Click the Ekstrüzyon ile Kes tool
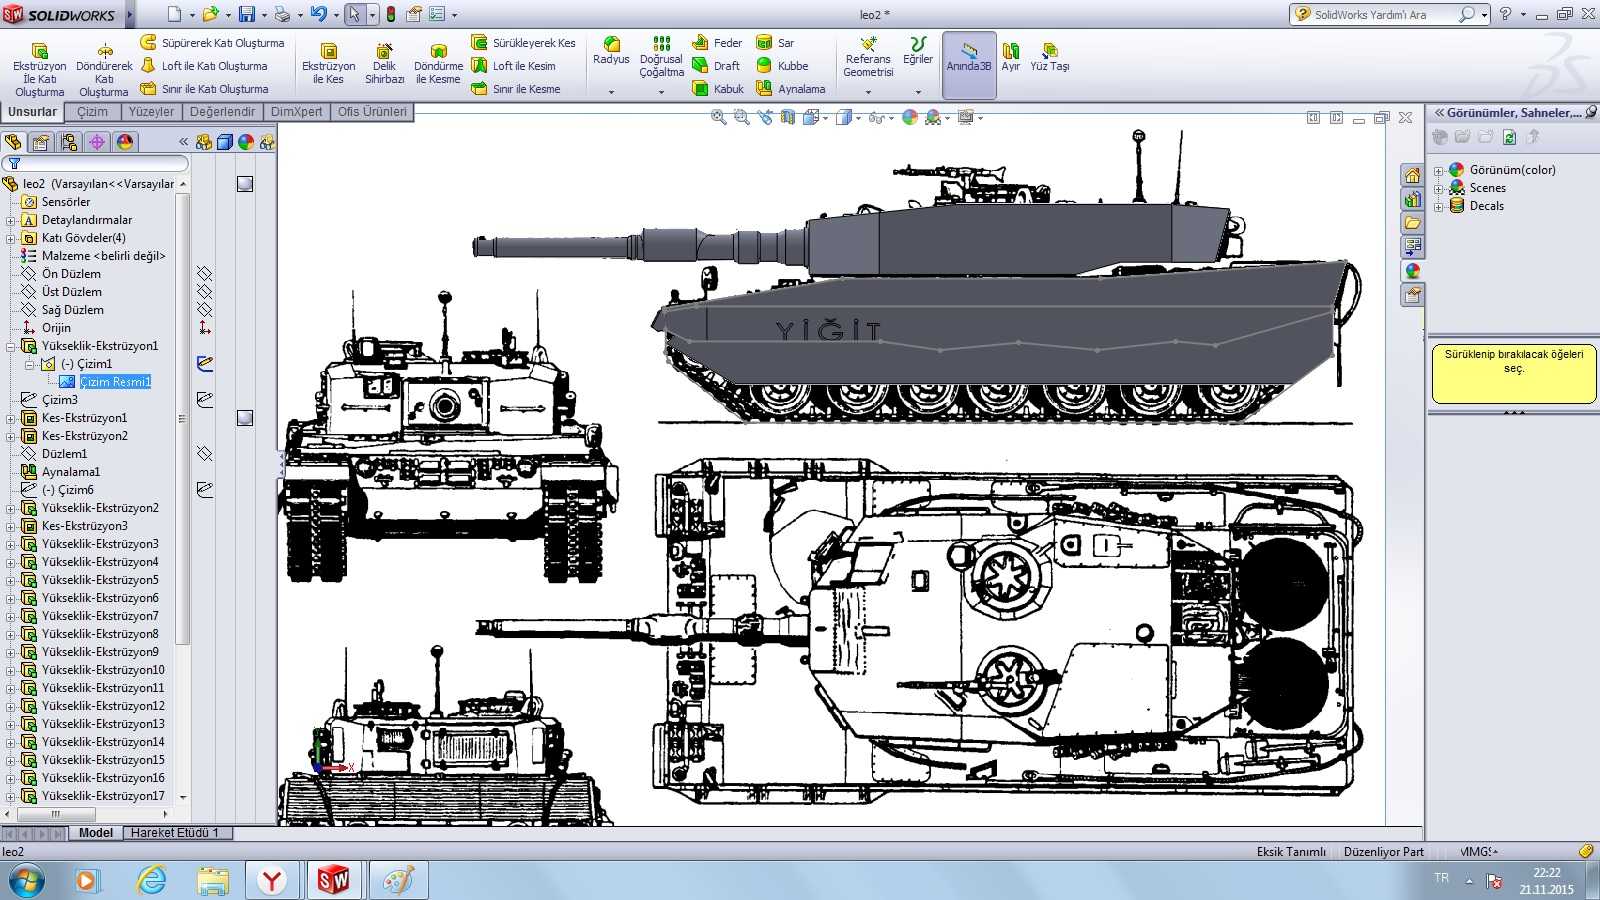 [328, 64]
